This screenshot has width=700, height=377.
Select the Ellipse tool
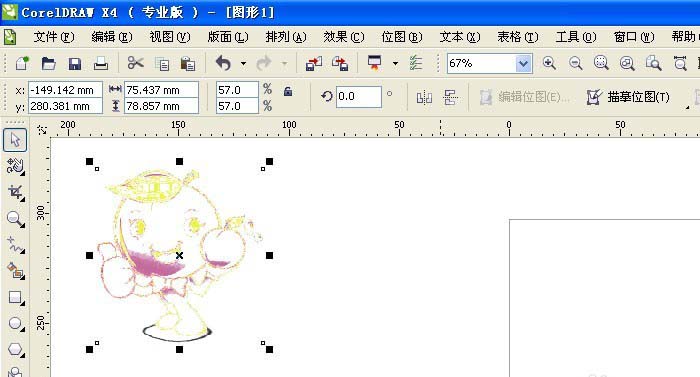coord(15,324)
